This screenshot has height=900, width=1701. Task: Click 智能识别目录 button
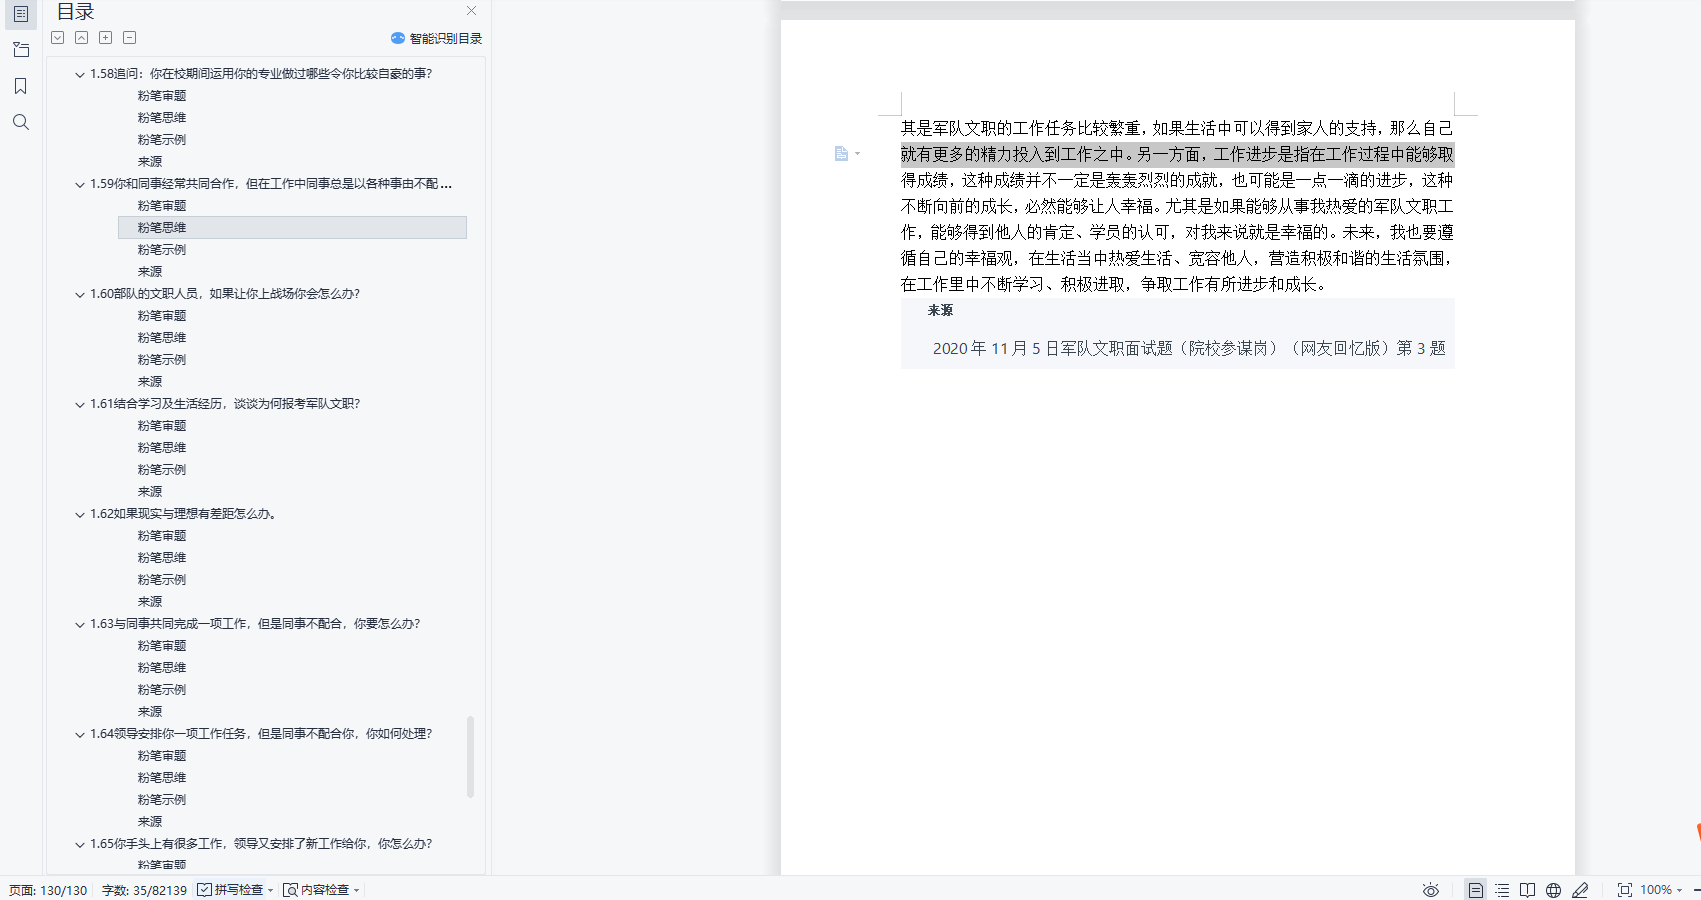tap(436, 38)
